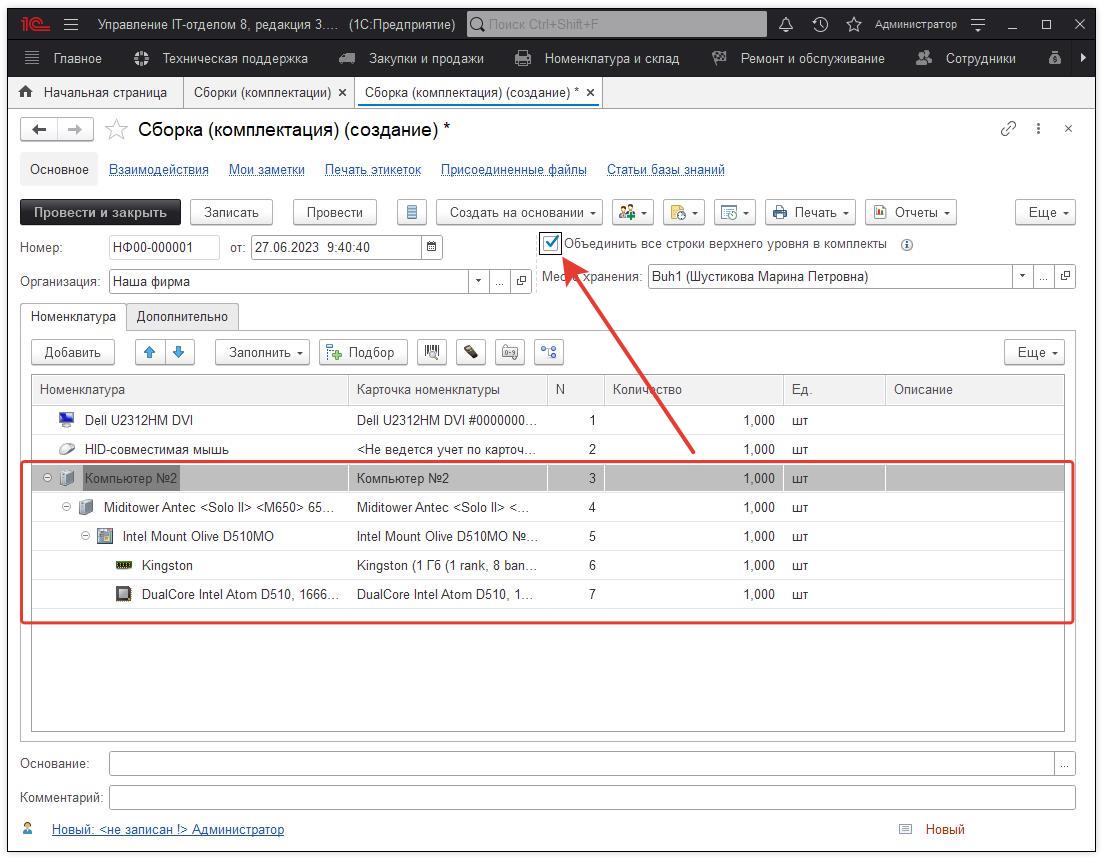The height and width of the screenshot is (859, 1103).
Task: Click the move row up arrow
Action: point(150,352)
